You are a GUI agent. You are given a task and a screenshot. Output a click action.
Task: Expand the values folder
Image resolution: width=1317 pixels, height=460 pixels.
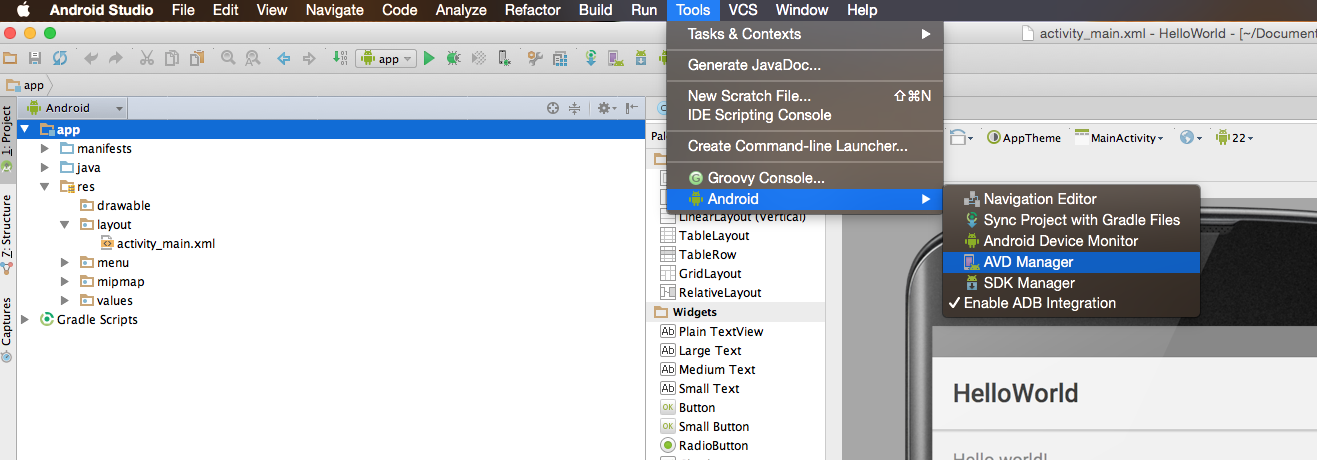pyautogui.click(x=65, y=300)
